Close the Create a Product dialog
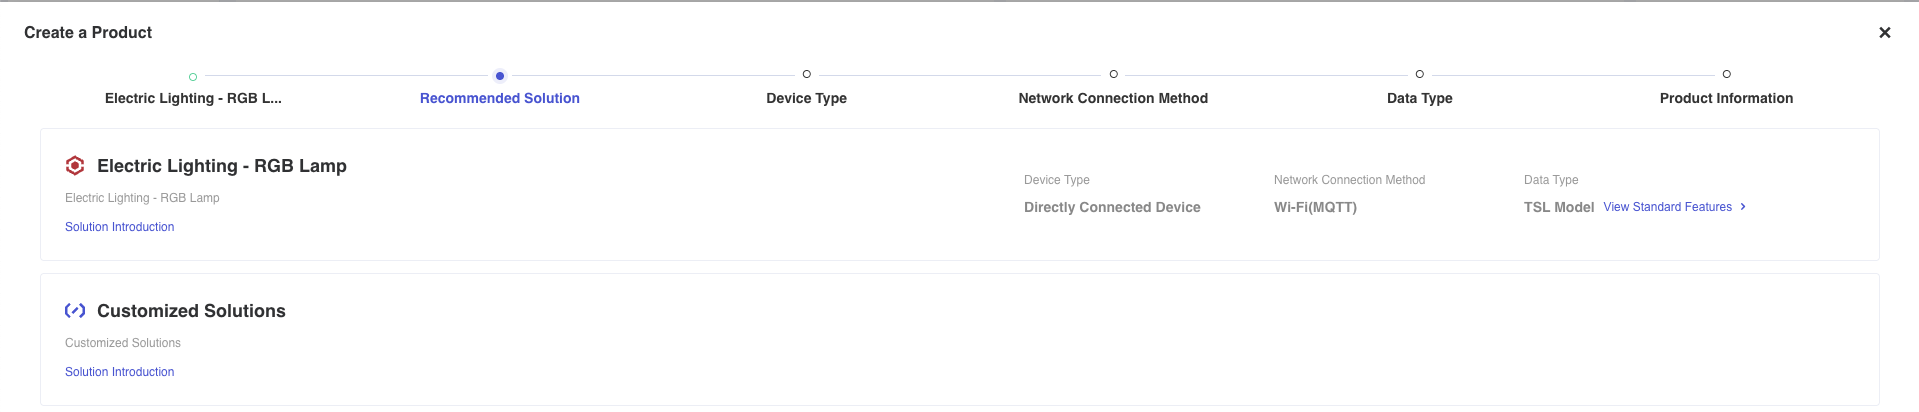1919x412 pixels. (x=1885, y=33)
